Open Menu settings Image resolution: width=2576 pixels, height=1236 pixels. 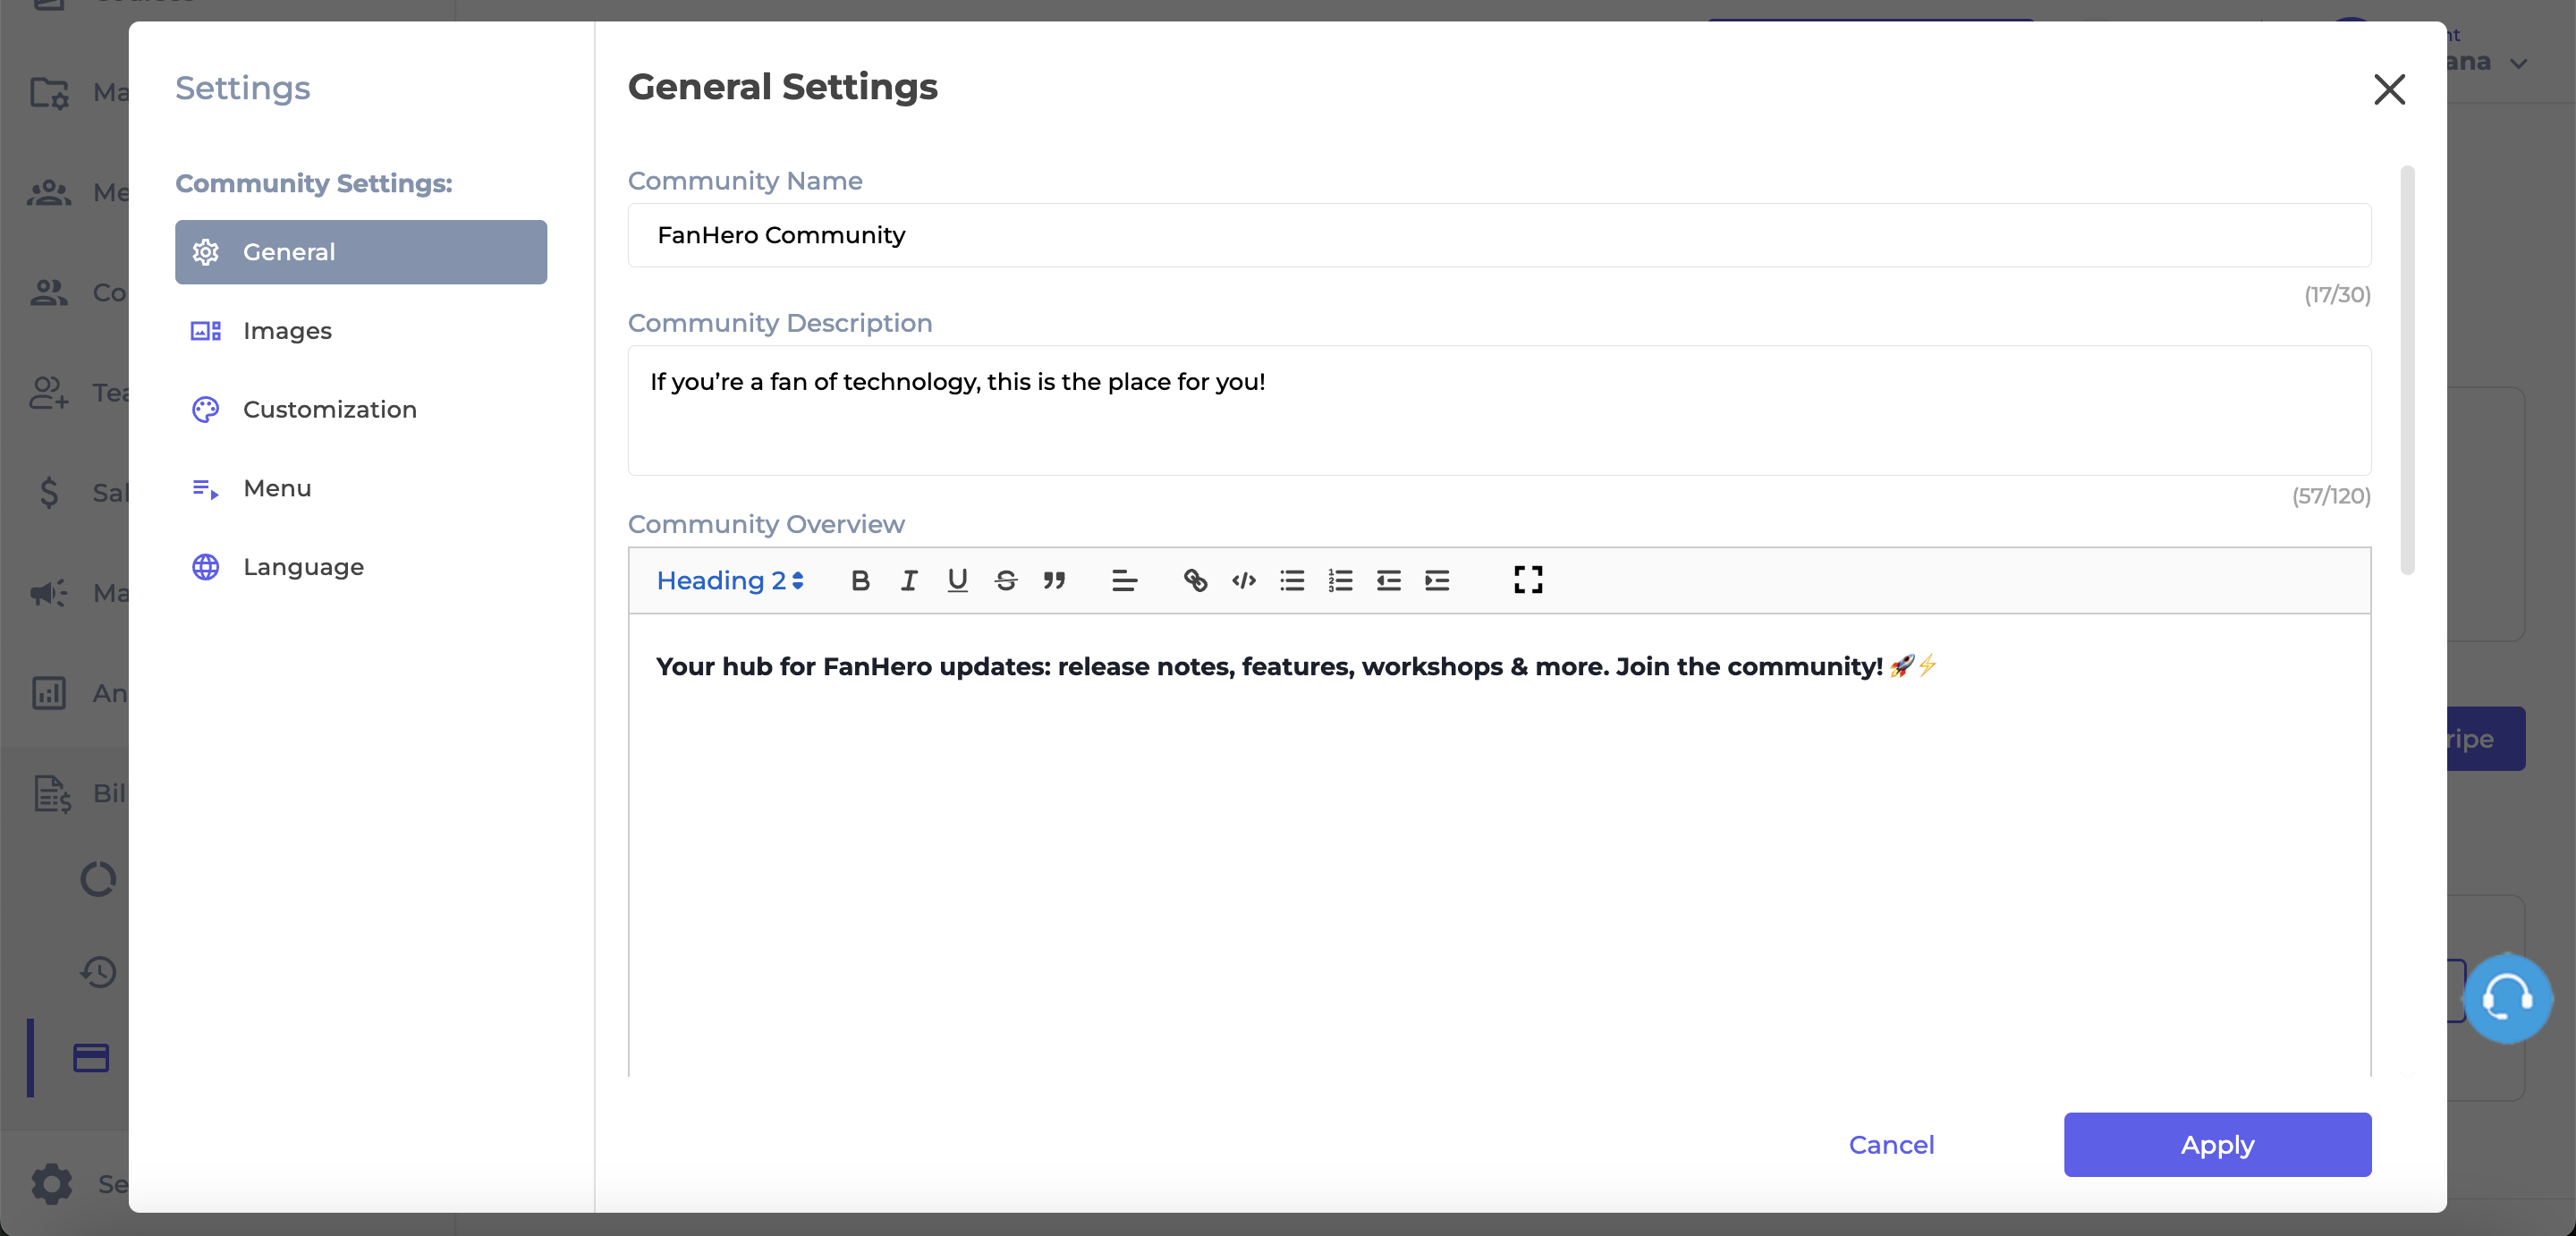click(361, 488)
